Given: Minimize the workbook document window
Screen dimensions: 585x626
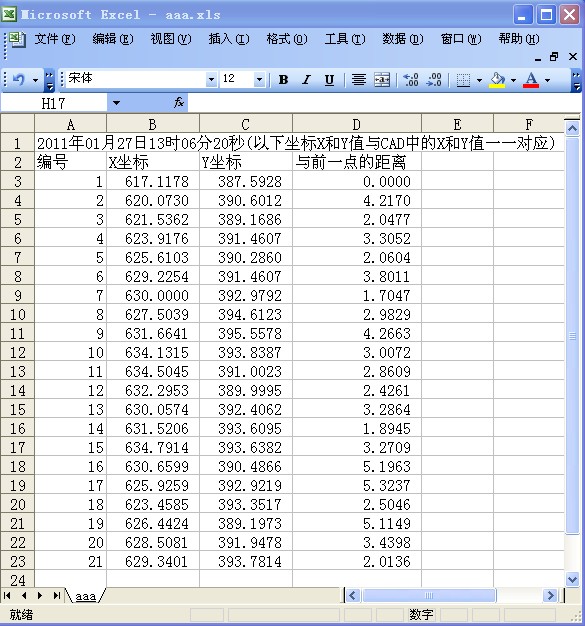Looking at the screenshot, I should click(538, 57).
